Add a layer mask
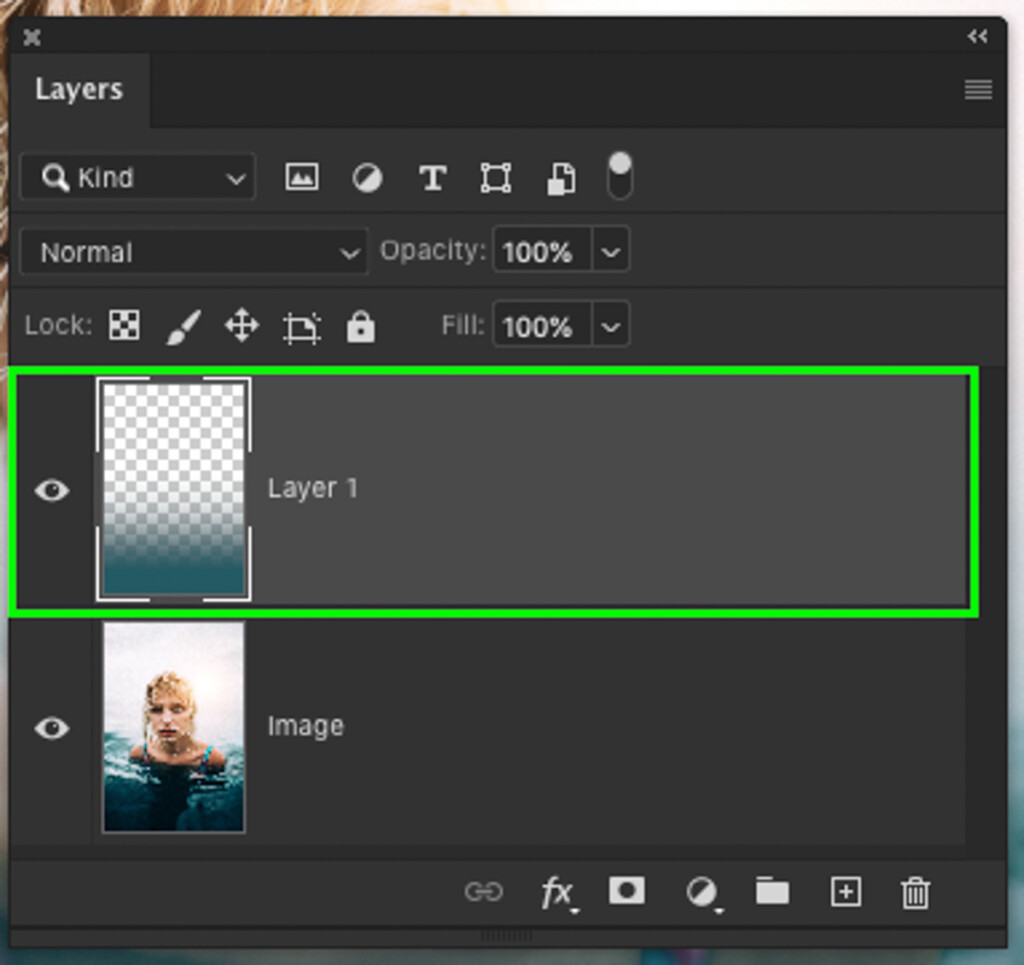1024x965 pixels. (x=627, y=891)
